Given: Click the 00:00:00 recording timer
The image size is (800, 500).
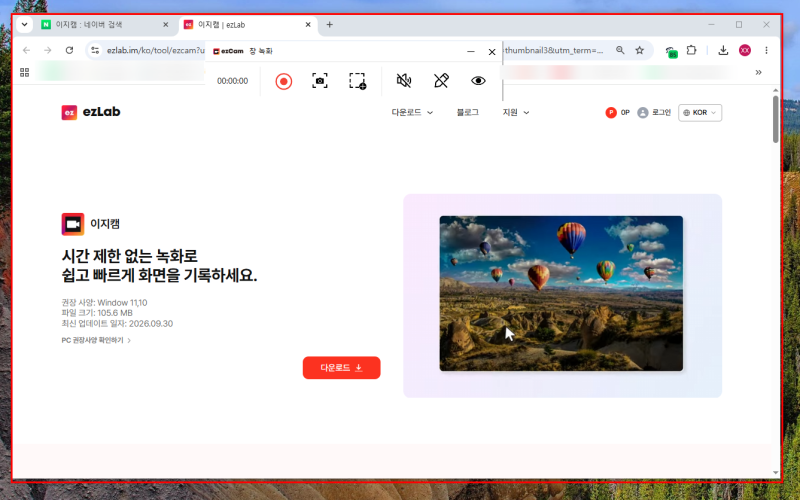Looking at the screenshot, I should tap(232, 81).
